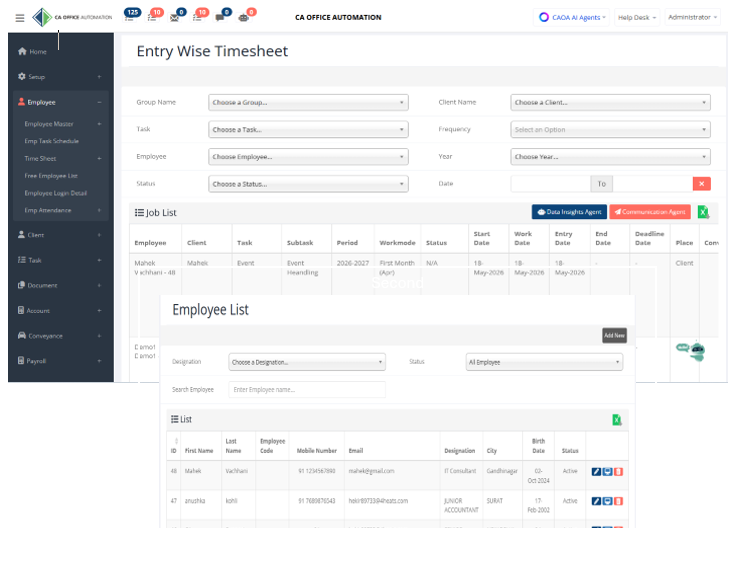743x576 pixels.
Task: Open the Client Name dropdown
Action: pos(610,103)
